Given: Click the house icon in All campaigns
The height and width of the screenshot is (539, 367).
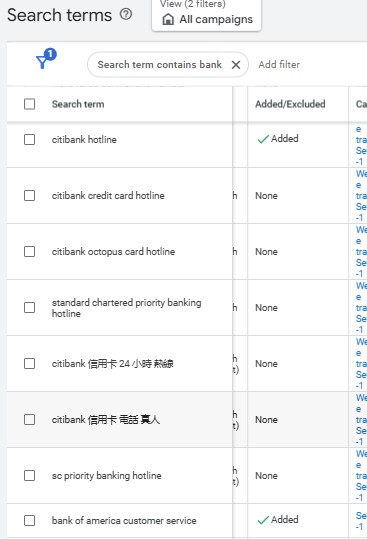Looking at the screenshot, I should pos(168,19).
